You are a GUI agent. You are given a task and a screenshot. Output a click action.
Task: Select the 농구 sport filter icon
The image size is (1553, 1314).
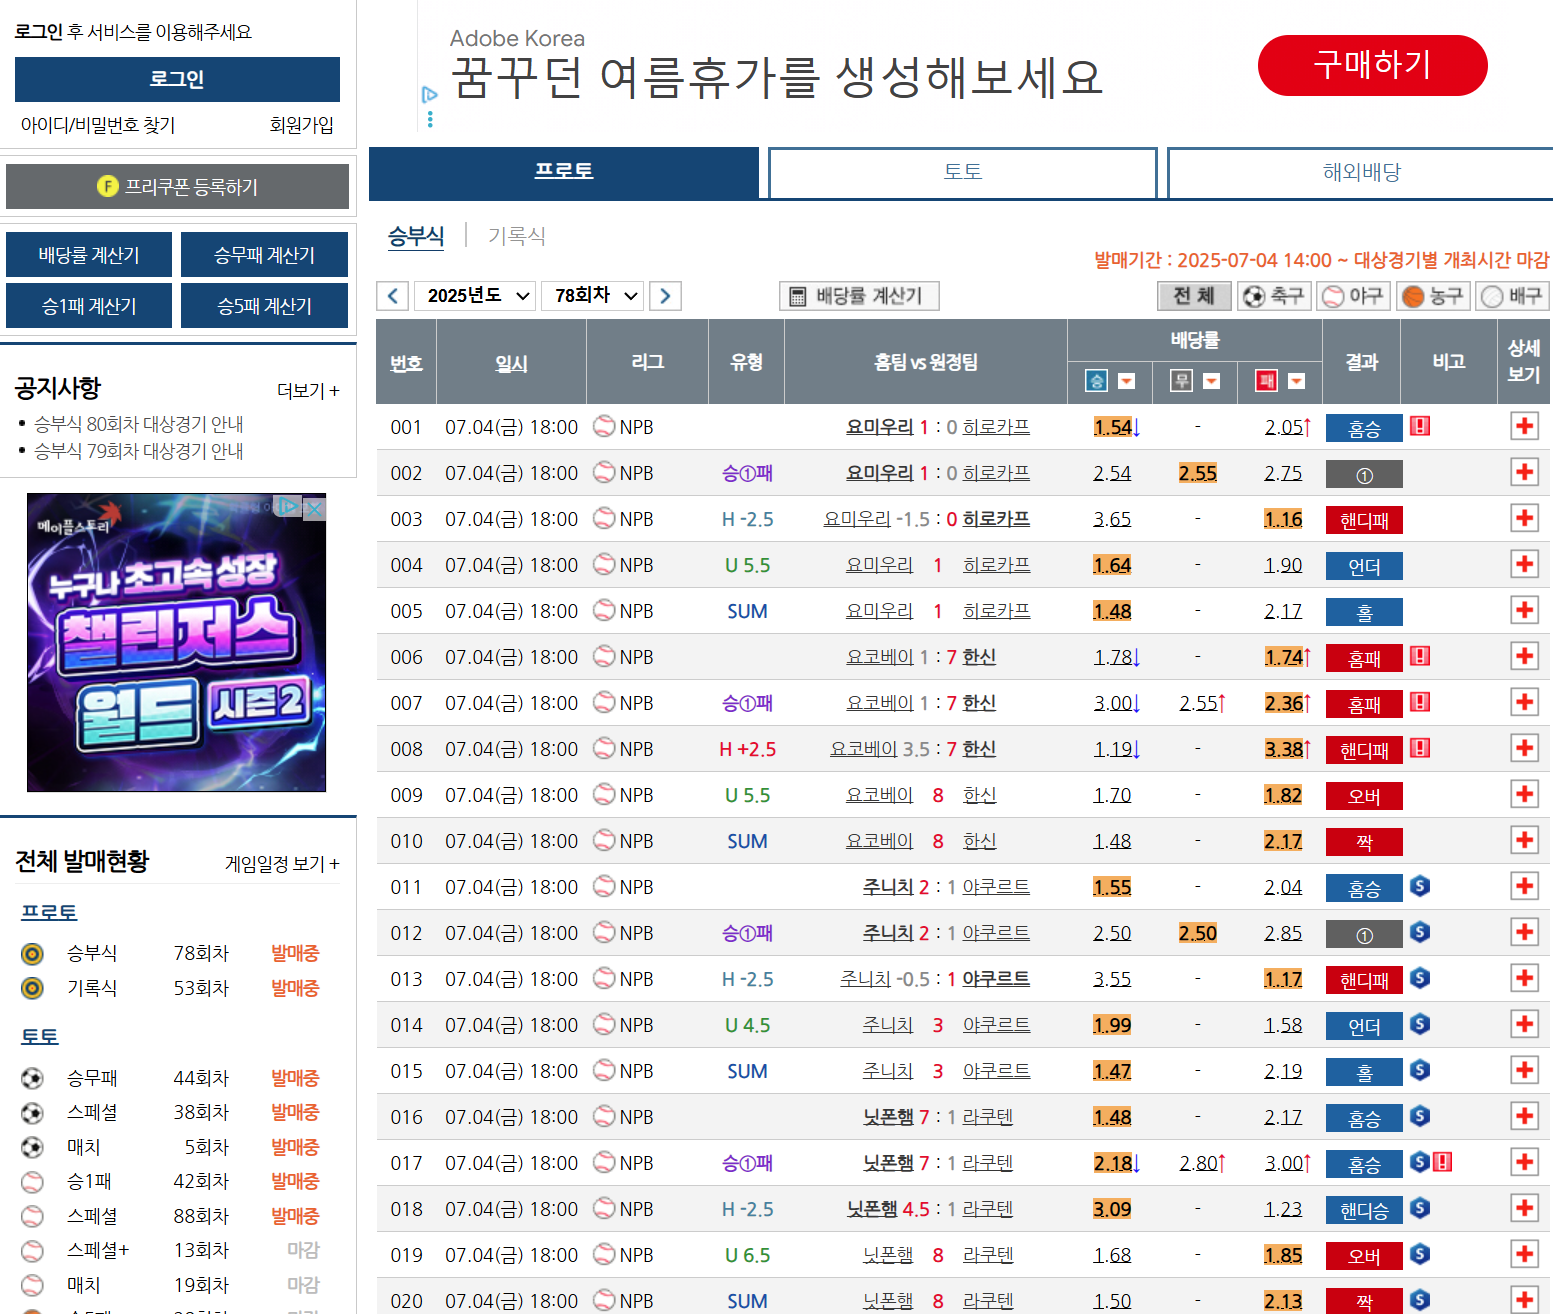point(1433,296)
